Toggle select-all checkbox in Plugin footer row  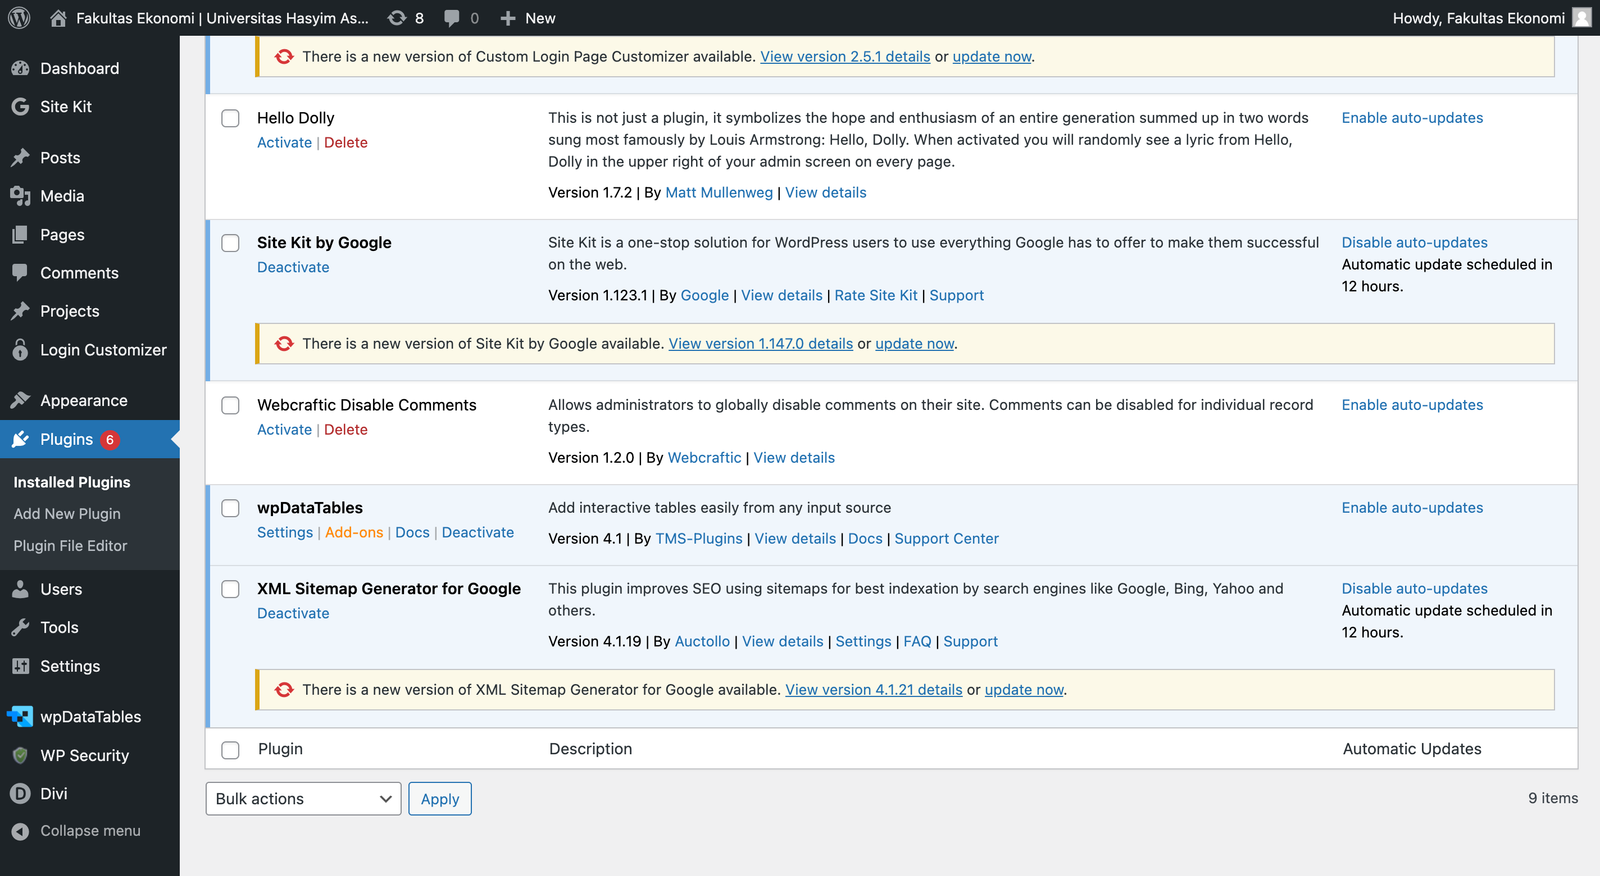pyautogui.click(x=231, y=750)
